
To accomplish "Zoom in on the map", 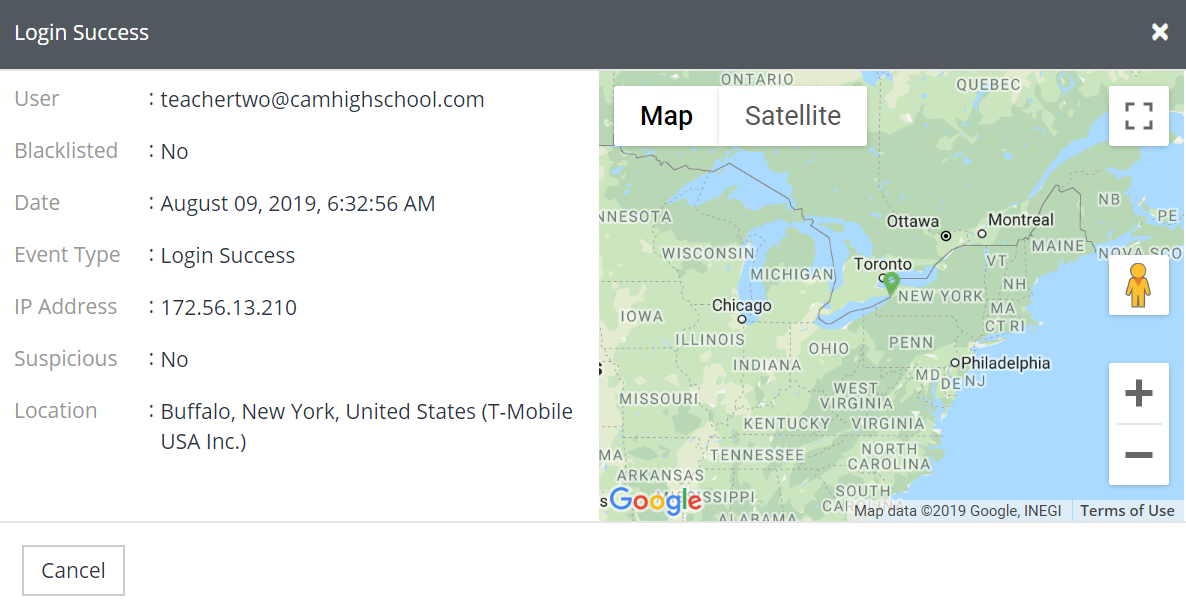I will (1138, 394).
